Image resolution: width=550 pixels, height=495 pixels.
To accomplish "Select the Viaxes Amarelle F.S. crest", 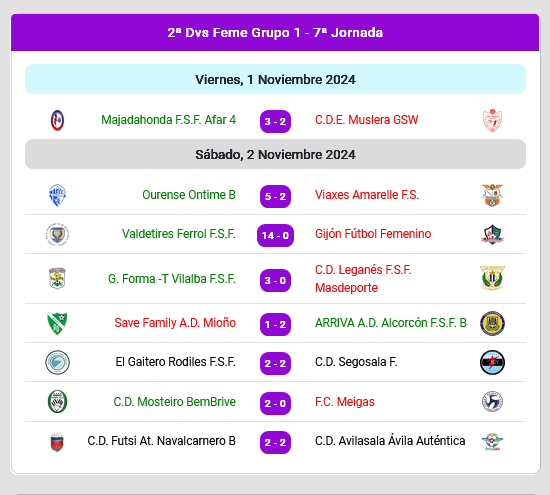I will click(492, 195).
